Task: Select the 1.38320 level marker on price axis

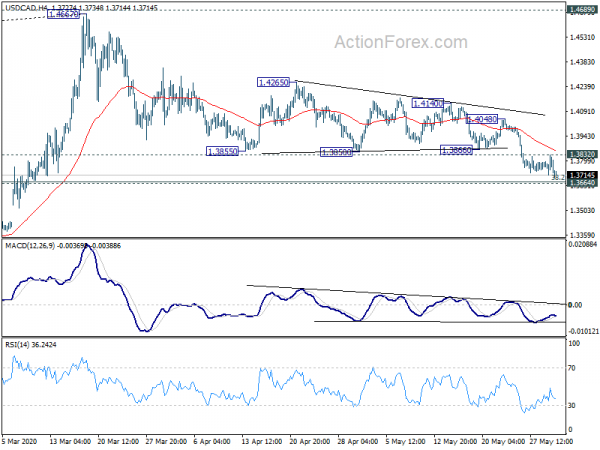Action: click(582, 154)
